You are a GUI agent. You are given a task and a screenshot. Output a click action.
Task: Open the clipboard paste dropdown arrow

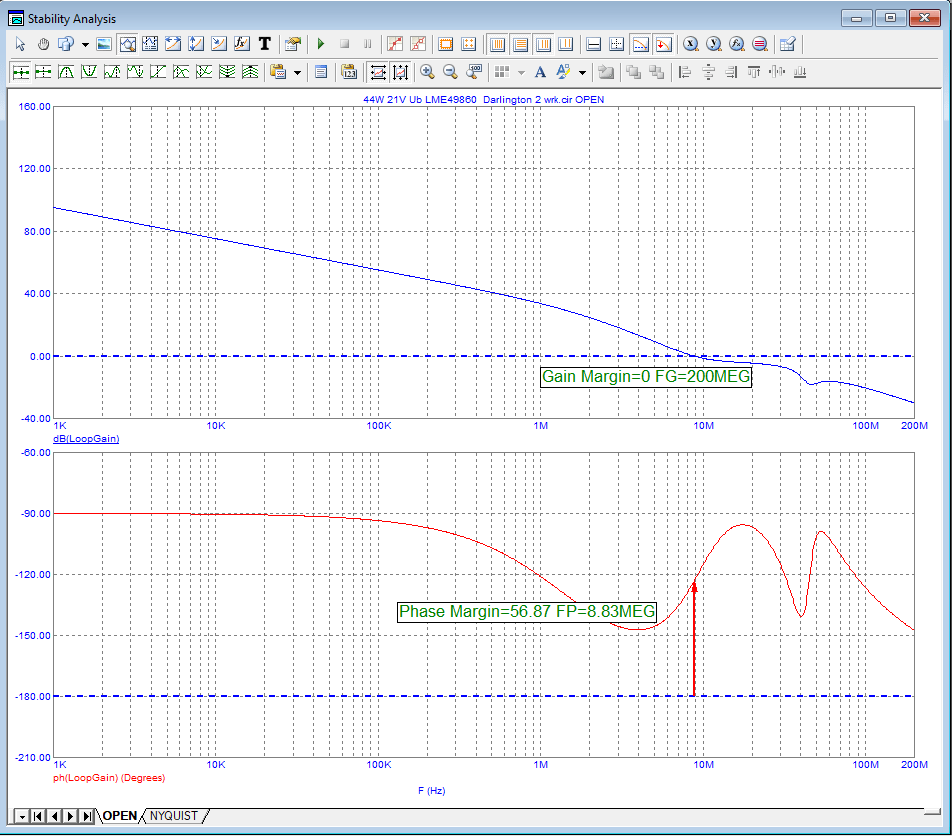(x=297, y=72)
